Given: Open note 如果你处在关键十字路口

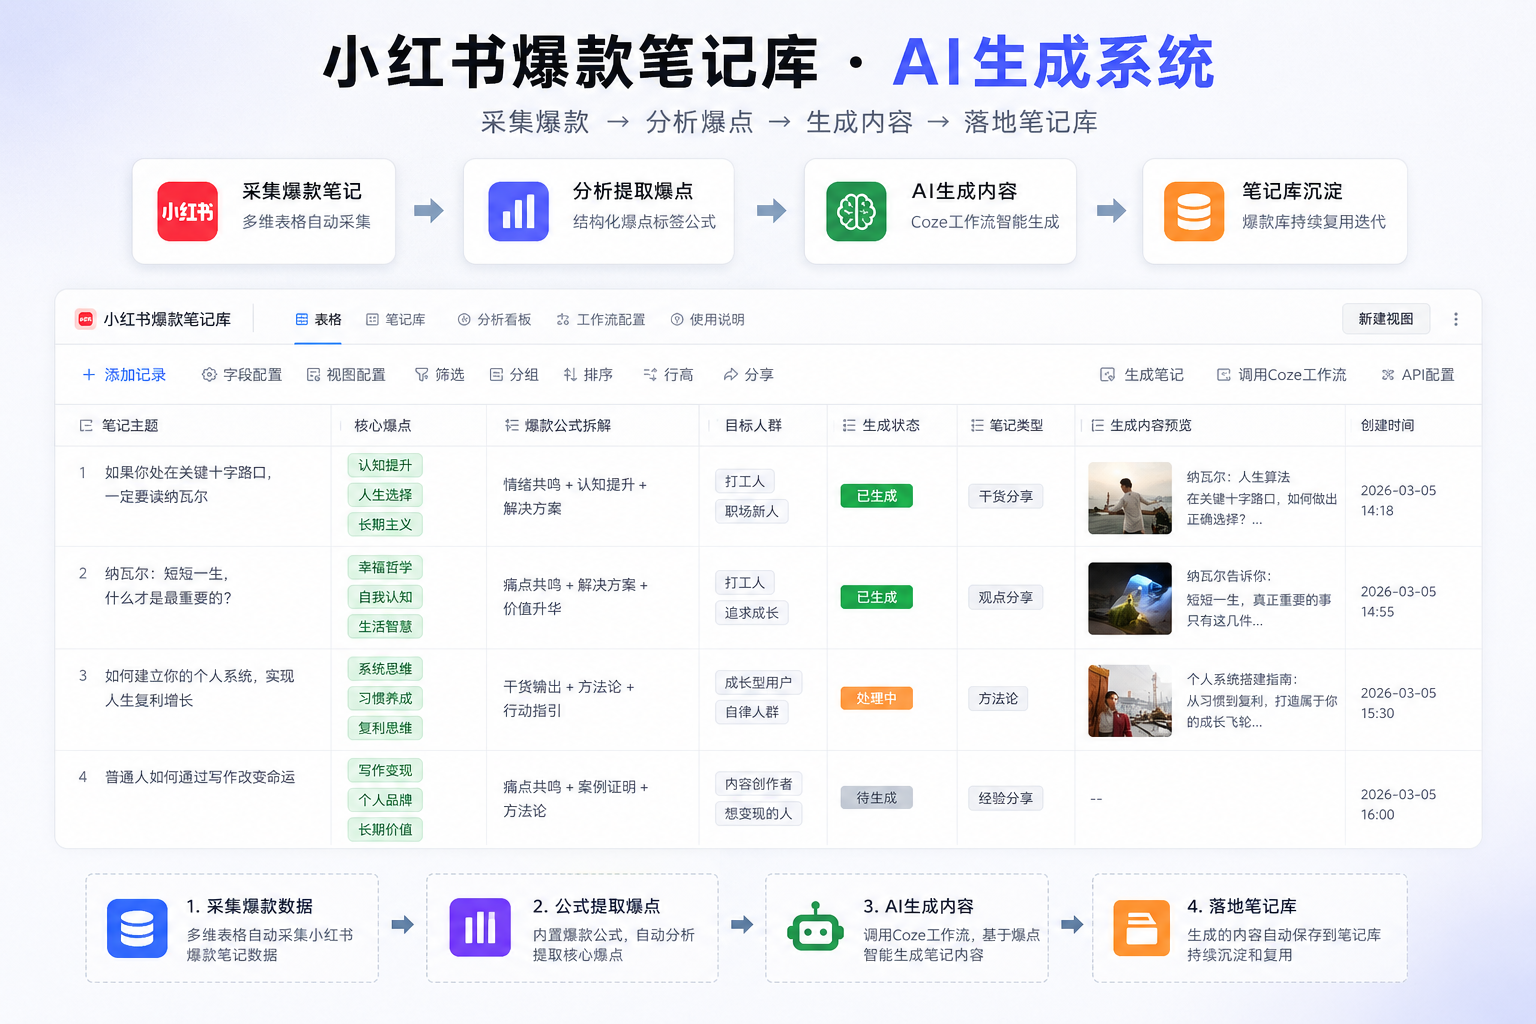Looking at the screenshot, I should click(x=189, y=484).
